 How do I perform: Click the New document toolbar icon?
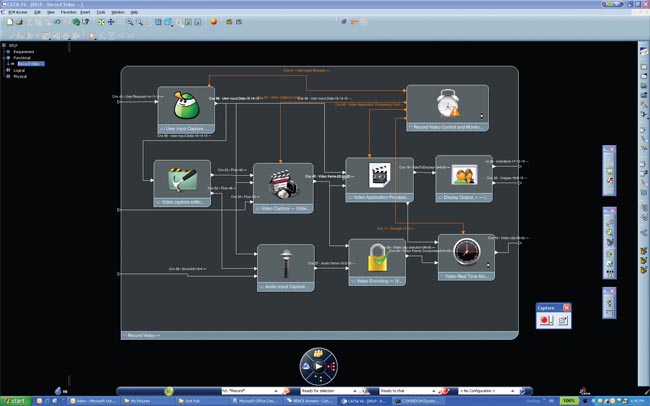pyautogui.click(x=10, y=22)
